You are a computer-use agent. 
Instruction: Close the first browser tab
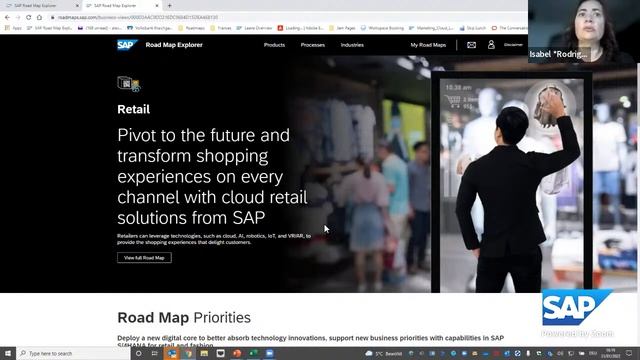pyautogui.click(x=77, y=6)
